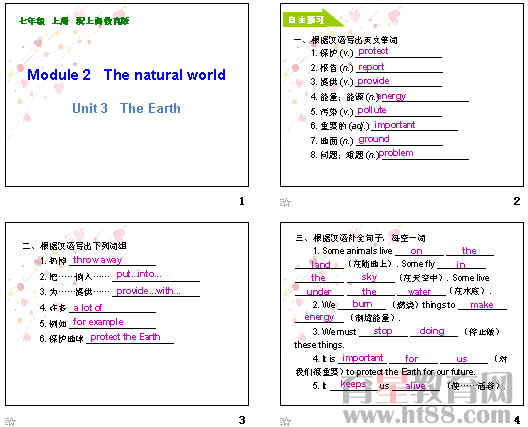Click the phrase "a lot of" on slide 3
Screen dimensions: 528x427
point(88,307)
